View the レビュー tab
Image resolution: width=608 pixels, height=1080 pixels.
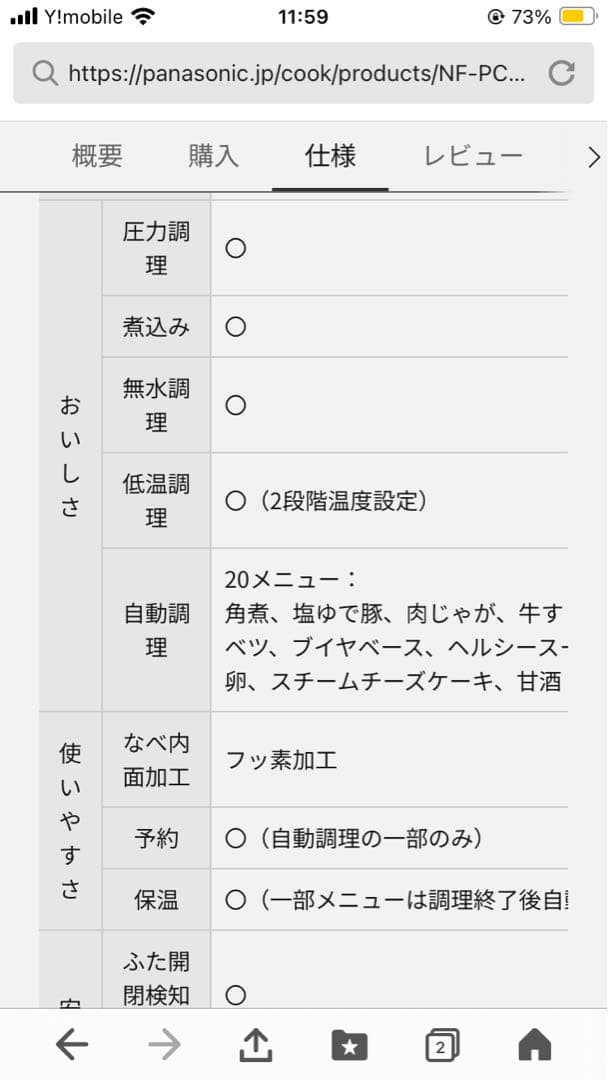tap(471, 156)
